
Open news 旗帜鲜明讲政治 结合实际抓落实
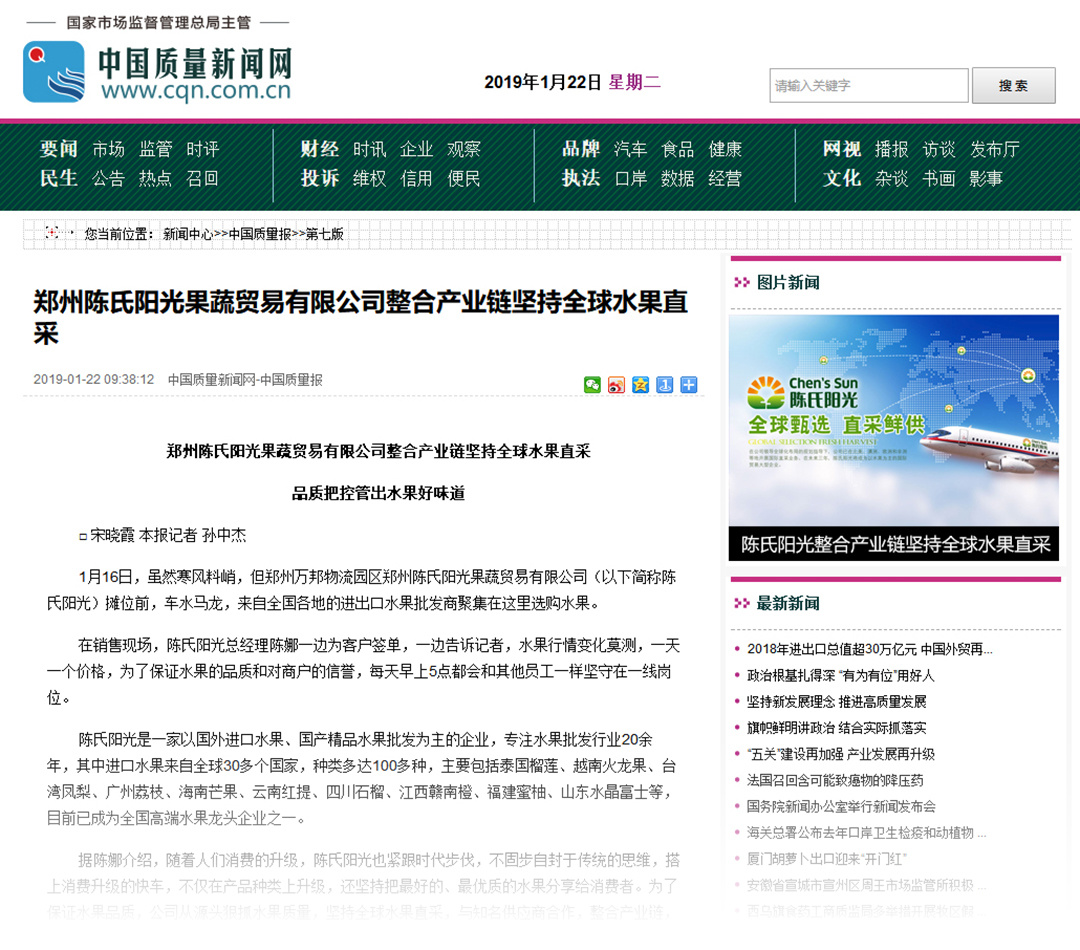tap(836, 727)
